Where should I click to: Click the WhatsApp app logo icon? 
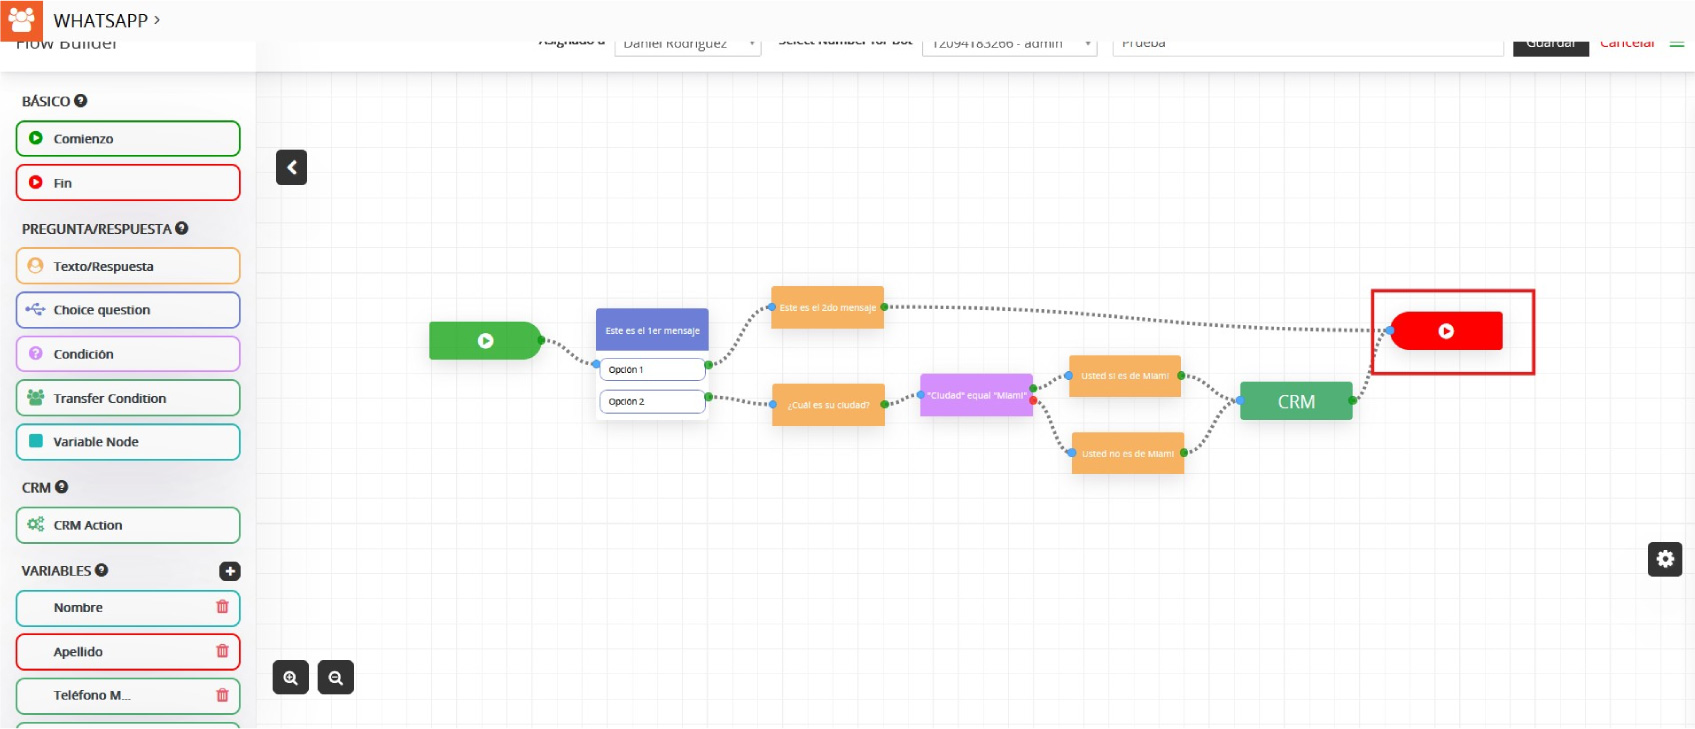[x=21, y=20]
